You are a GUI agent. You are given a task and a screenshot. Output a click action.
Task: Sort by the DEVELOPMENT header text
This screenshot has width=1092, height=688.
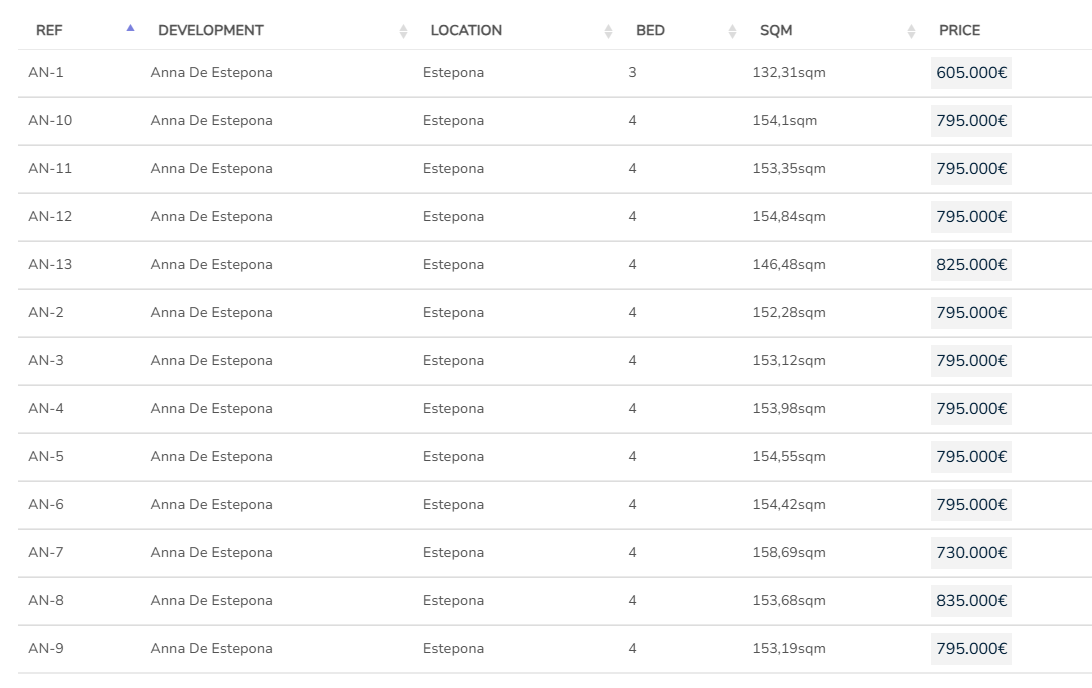pyautogui.click(x=210, y=31)
